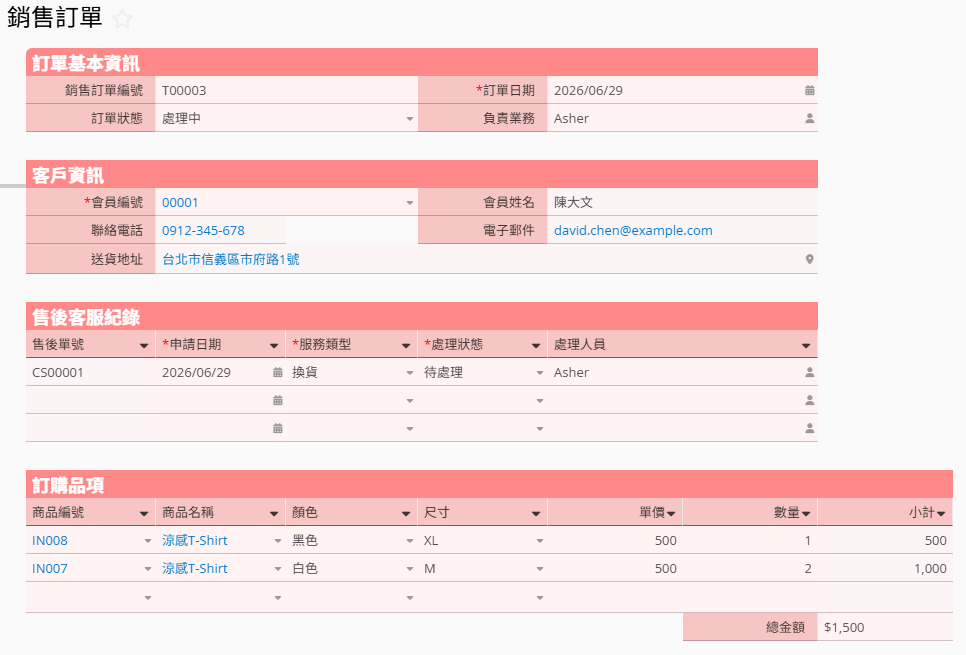Click quantity 2 in IN007 row
Viewport: 966px width, 655px height.
point(808,569)
